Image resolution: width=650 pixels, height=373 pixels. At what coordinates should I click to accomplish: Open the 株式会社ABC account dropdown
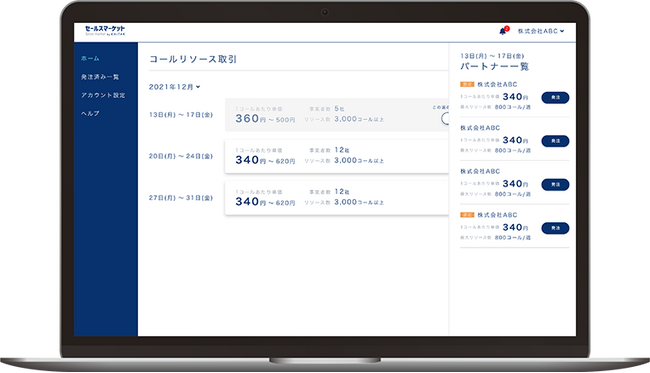coord(541,31)
